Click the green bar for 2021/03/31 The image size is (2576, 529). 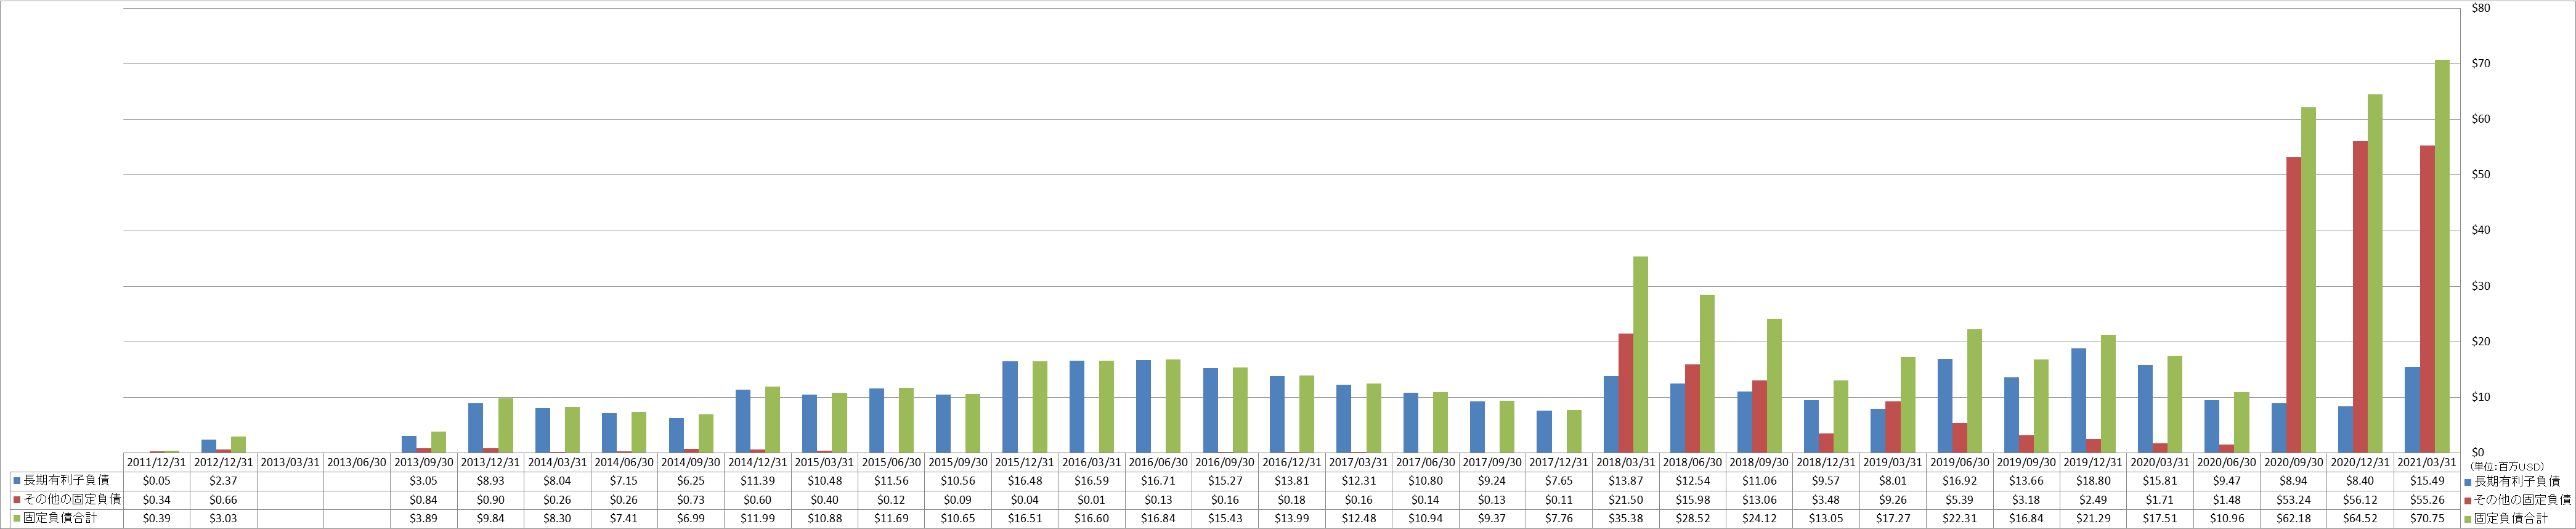[2442, 256]
